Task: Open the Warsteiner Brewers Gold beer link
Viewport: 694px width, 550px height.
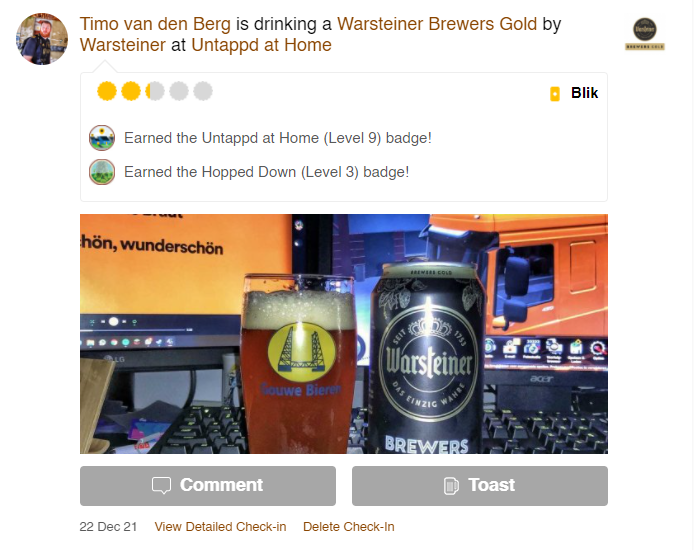Action: pyautogui.click(x=437, y=24)
